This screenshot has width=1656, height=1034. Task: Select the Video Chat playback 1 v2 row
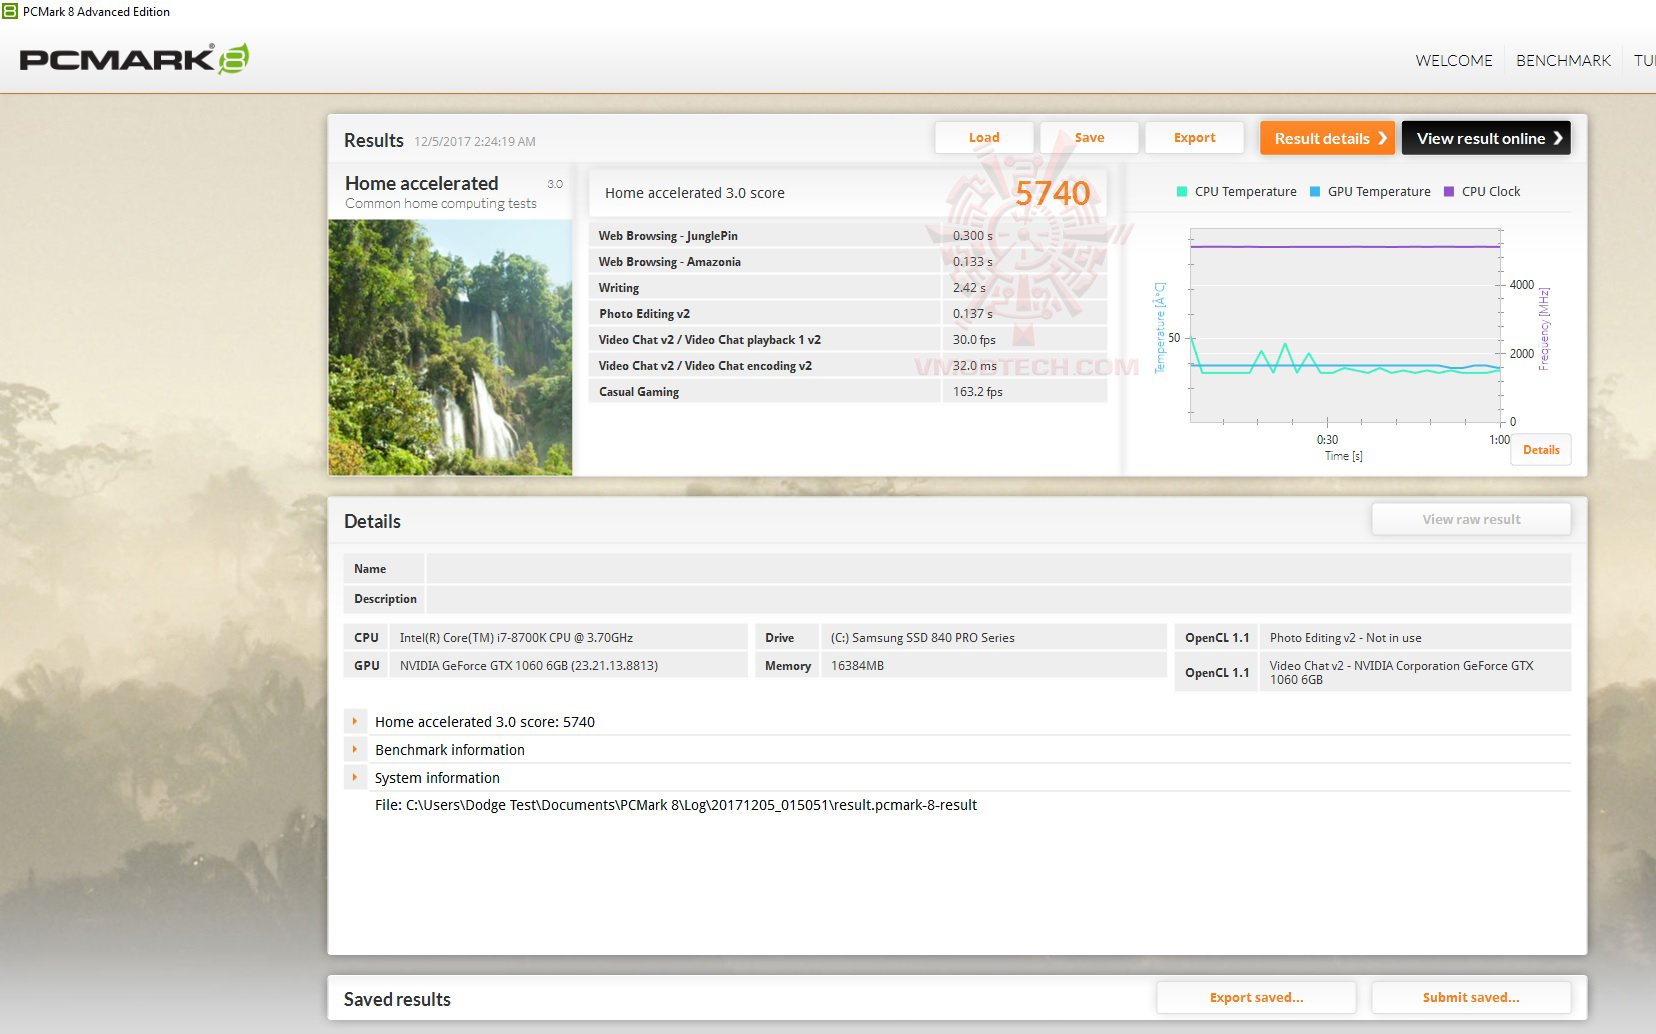[x=848, y=340]
